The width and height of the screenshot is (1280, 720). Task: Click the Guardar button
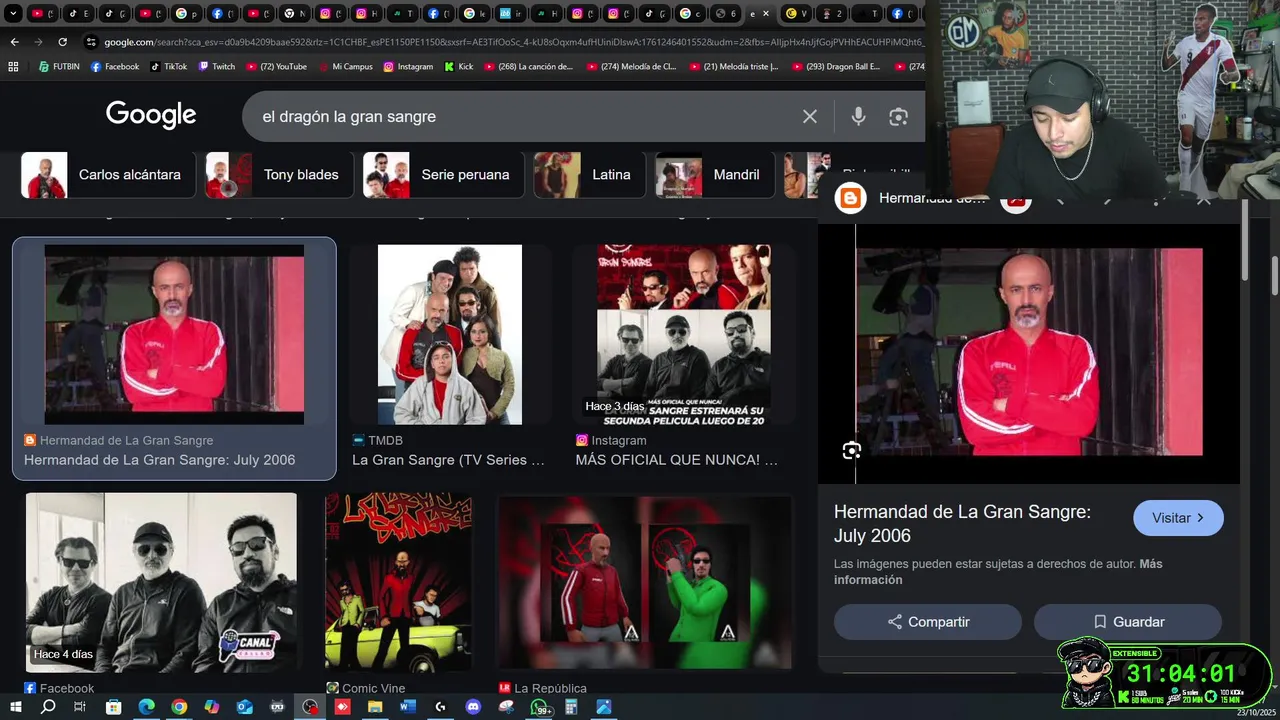1128,622
